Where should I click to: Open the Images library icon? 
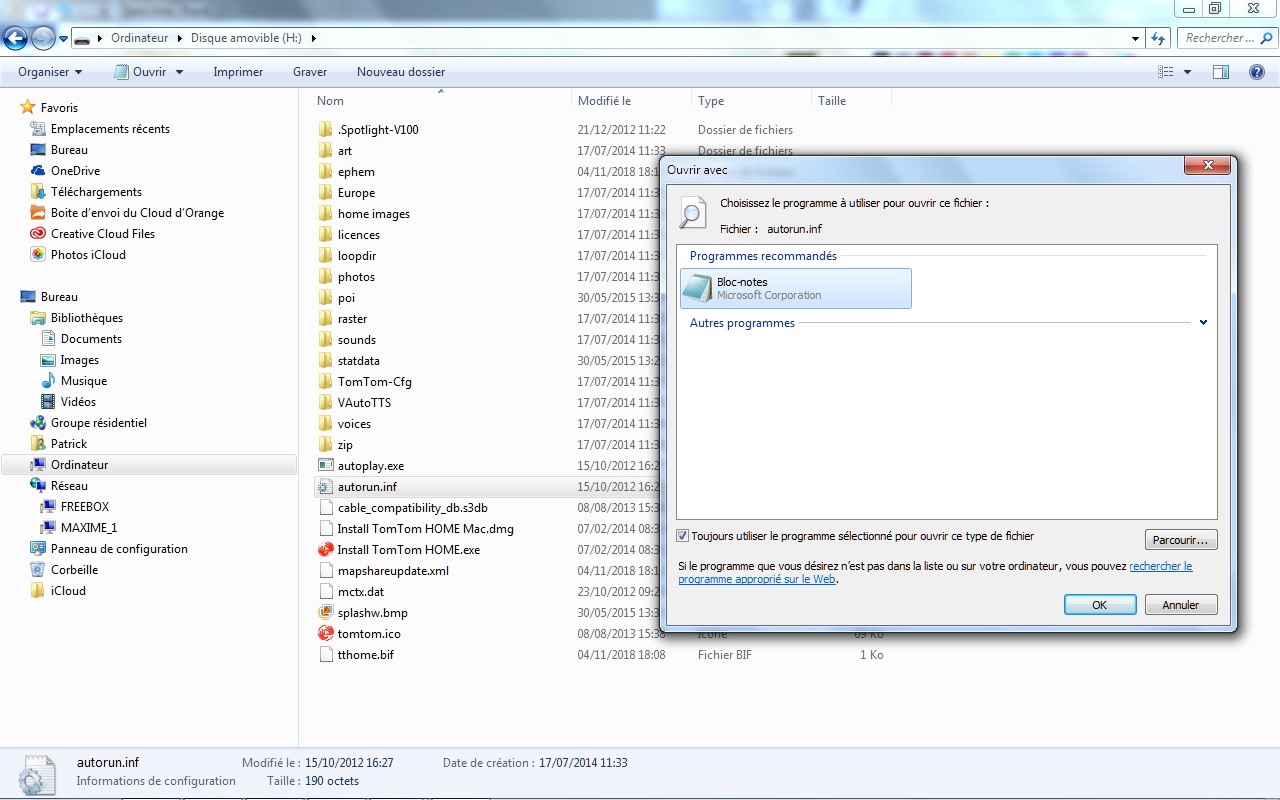coord(48,360)
